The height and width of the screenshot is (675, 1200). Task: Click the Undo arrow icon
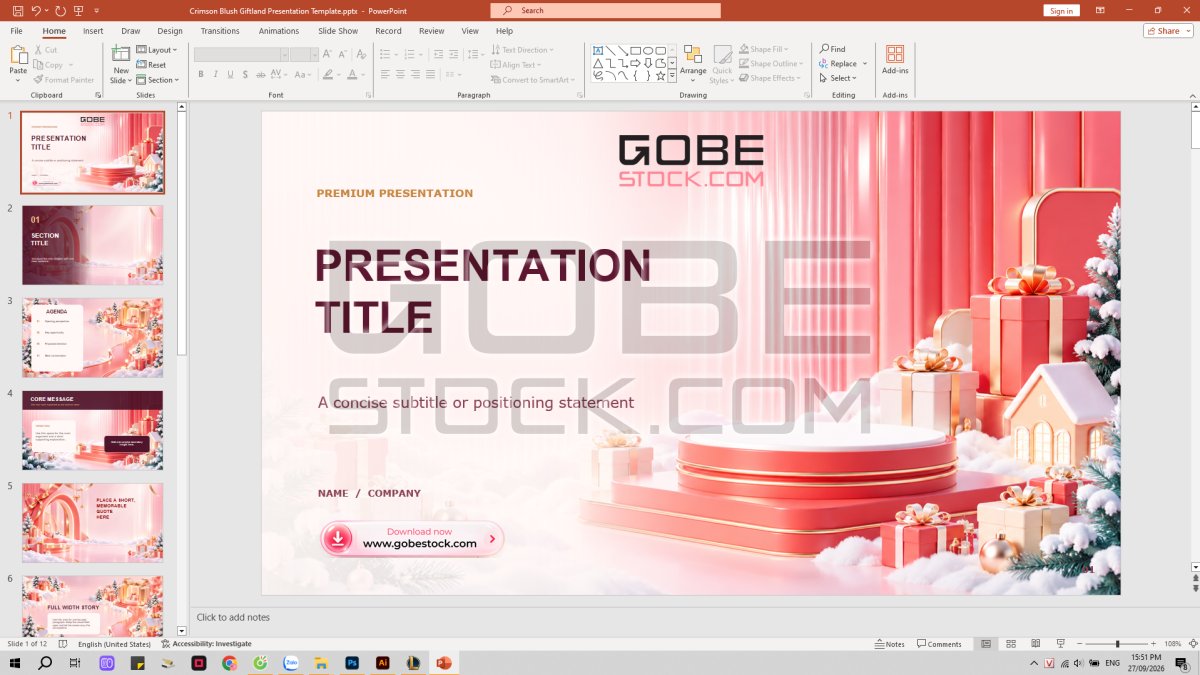[36, 10]
